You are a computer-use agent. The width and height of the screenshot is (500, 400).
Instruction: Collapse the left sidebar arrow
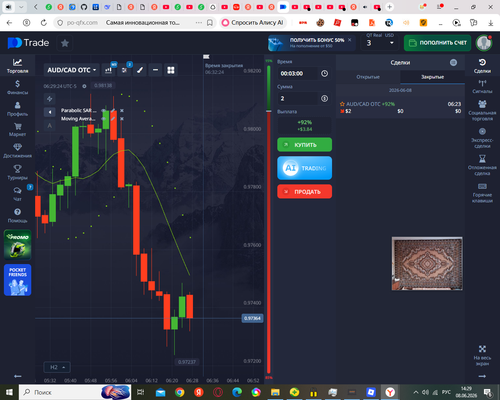[x=18, y=376]
